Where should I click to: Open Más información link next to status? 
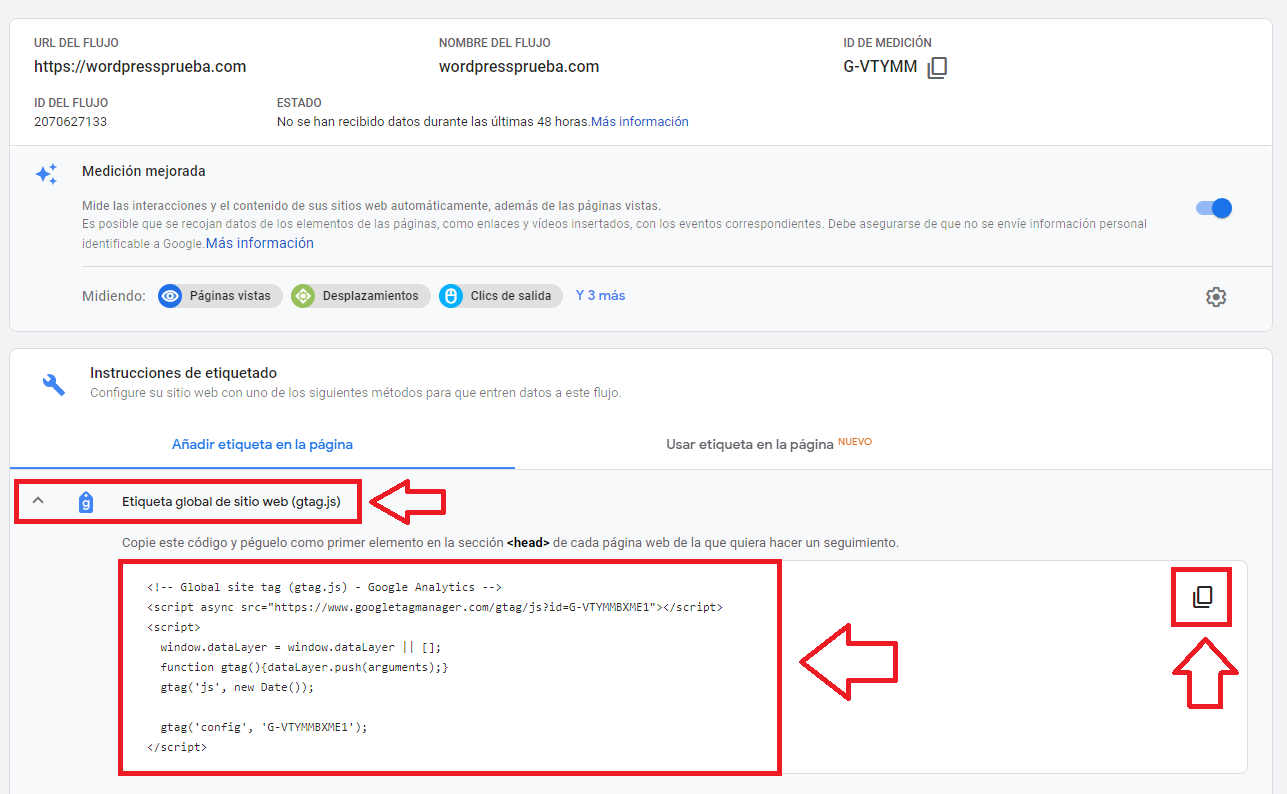click(640, 122)
